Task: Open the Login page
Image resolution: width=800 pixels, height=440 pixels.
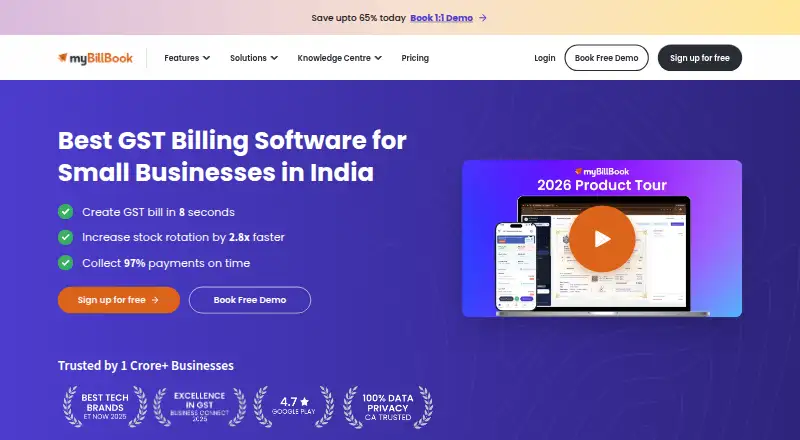Action: pyautogui.click(x=544, y=58)
